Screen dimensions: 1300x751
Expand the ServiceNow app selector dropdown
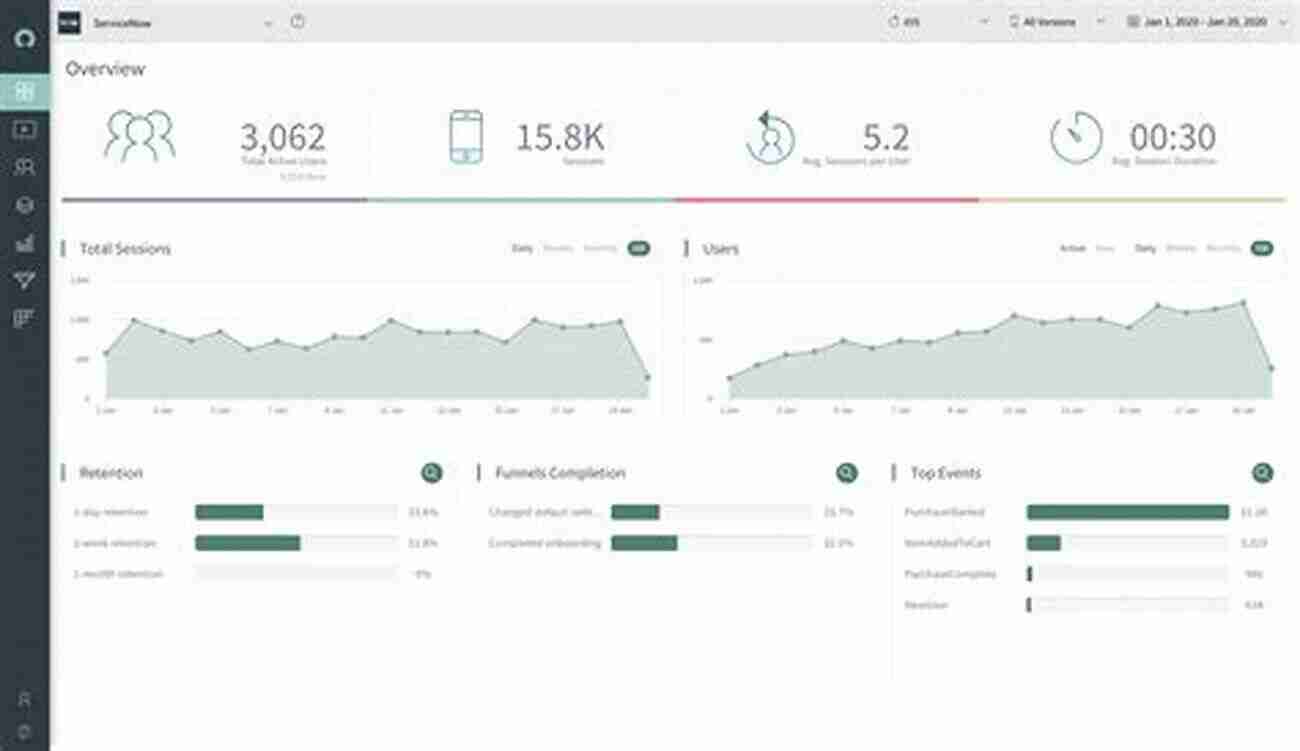pyautogui.click(x=268, y=22)
